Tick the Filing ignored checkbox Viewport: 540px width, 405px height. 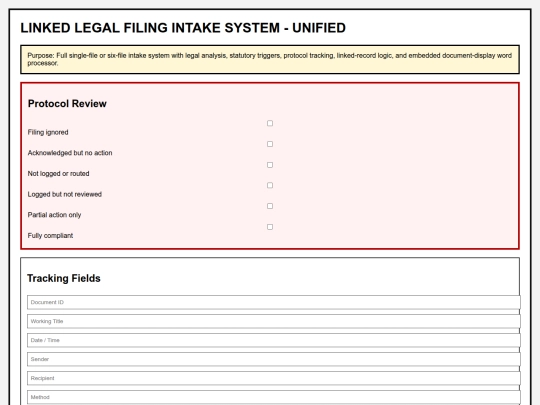[270, 123]
